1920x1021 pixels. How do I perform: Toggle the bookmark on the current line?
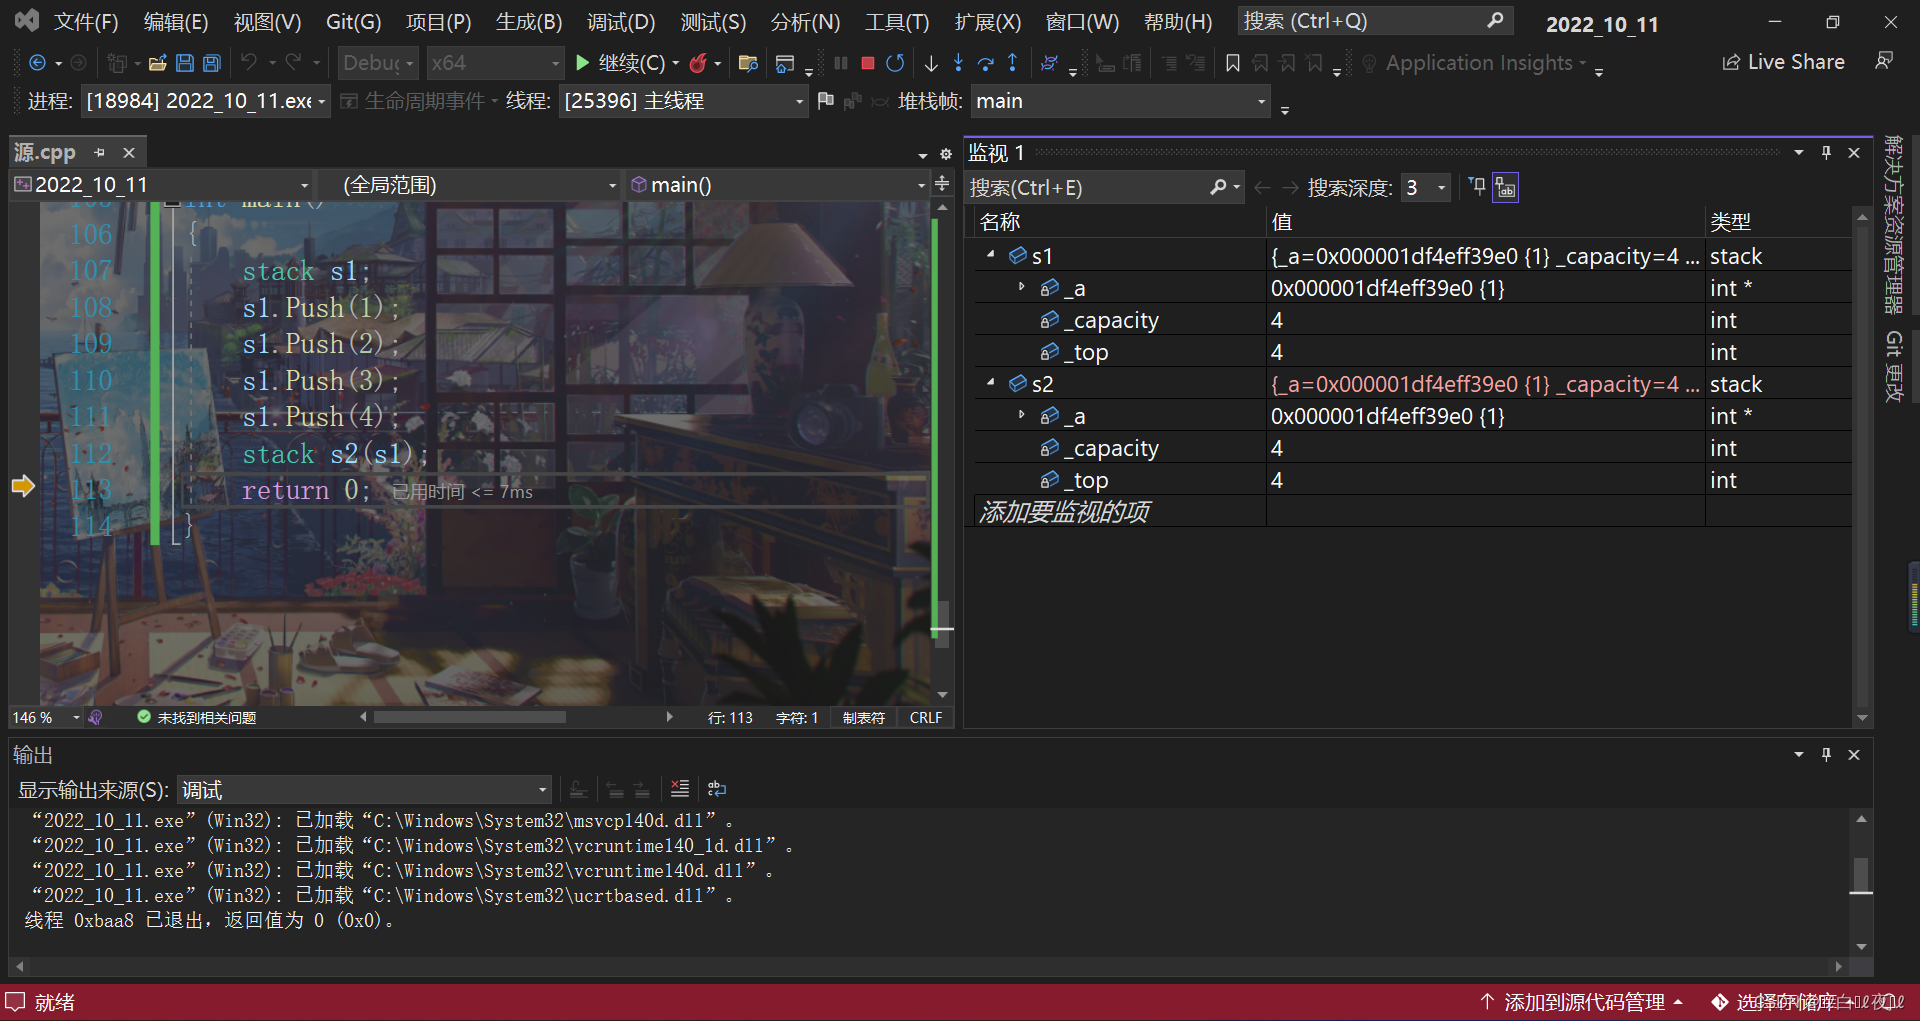coord(1233,63)
